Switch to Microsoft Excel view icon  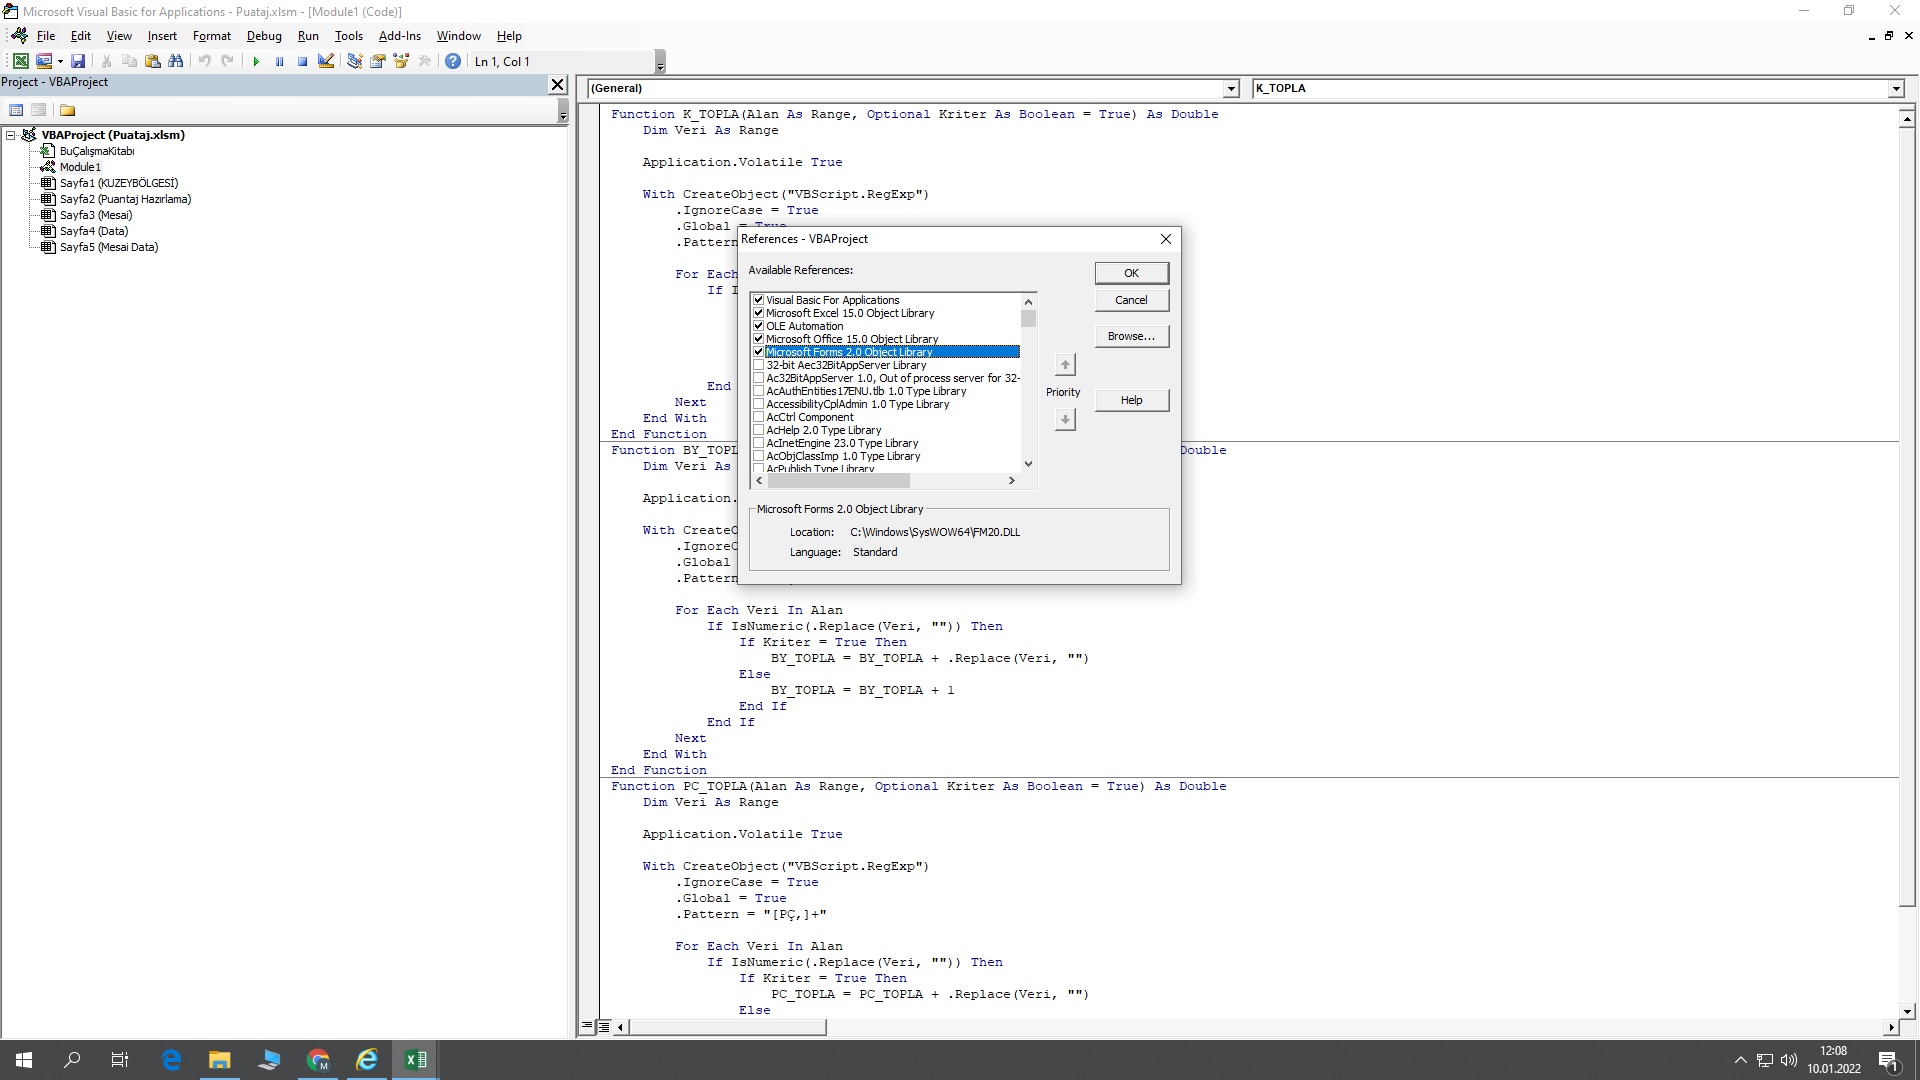[x=20, y=61]
